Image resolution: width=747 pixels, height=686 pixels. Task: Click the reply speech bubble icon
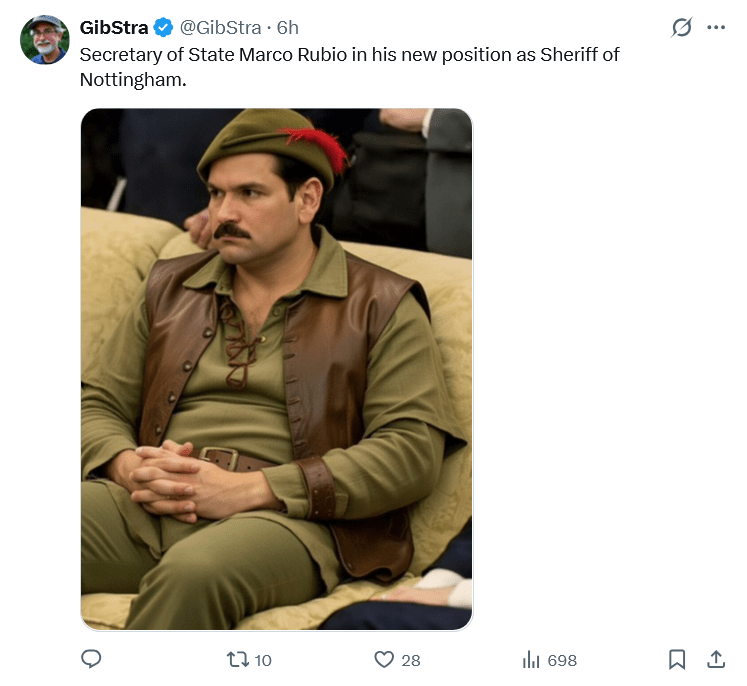(x=91, y=659)
